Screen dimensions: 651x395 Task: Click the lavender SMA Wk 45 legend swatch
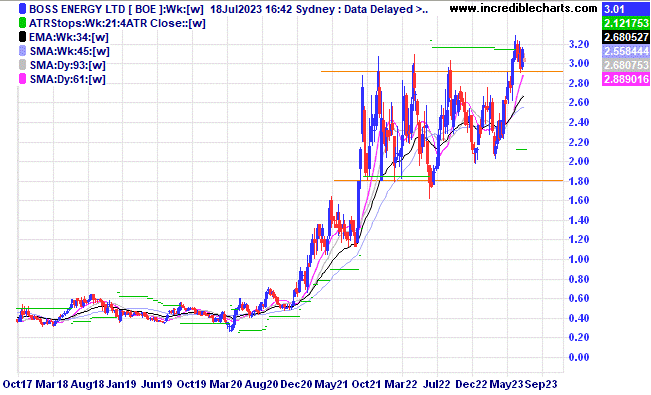(x=22, y=51)
